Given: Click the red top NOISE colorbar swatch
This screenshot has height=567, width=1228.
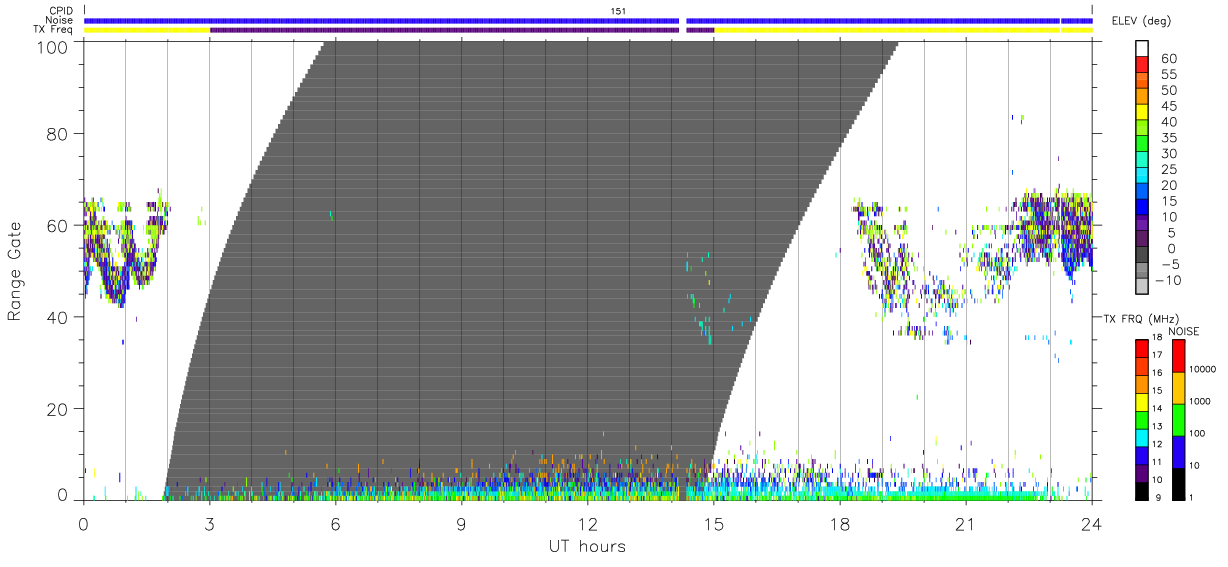Looking at the screenshot, I should point(1178,356).
